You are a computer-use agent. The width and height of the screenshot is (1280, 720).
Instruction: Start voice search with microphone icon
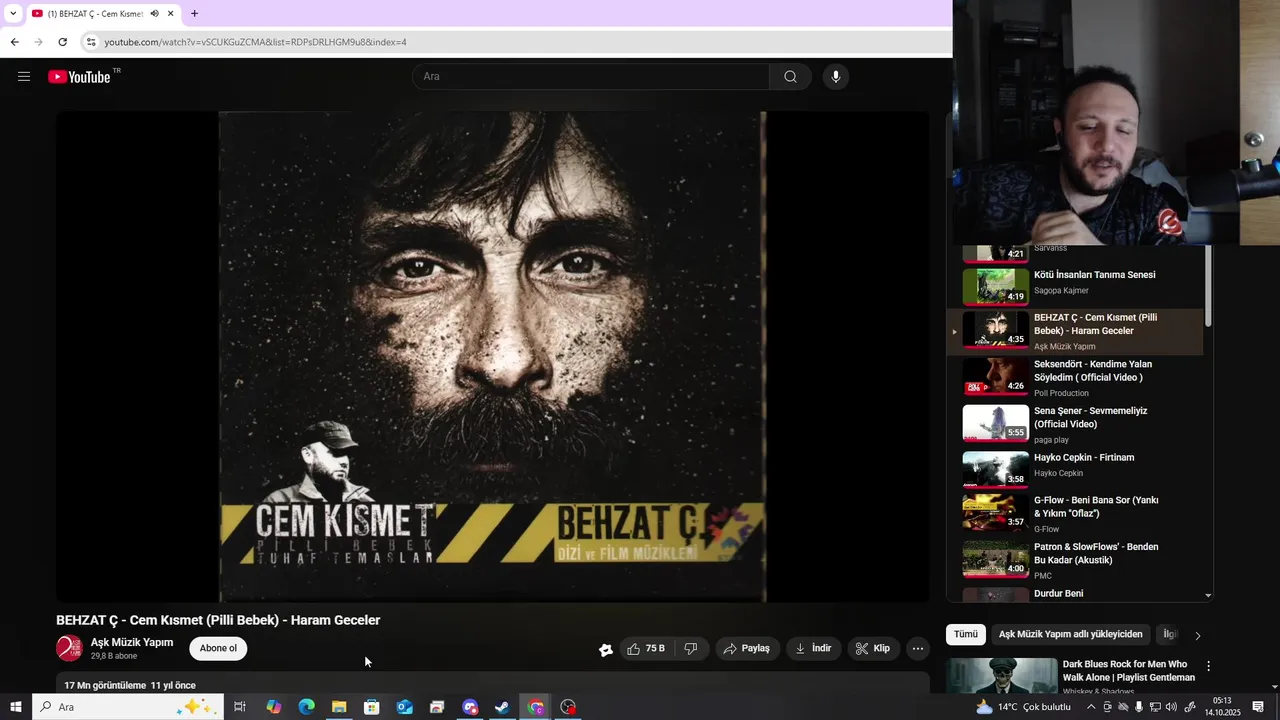coord(836,76)
